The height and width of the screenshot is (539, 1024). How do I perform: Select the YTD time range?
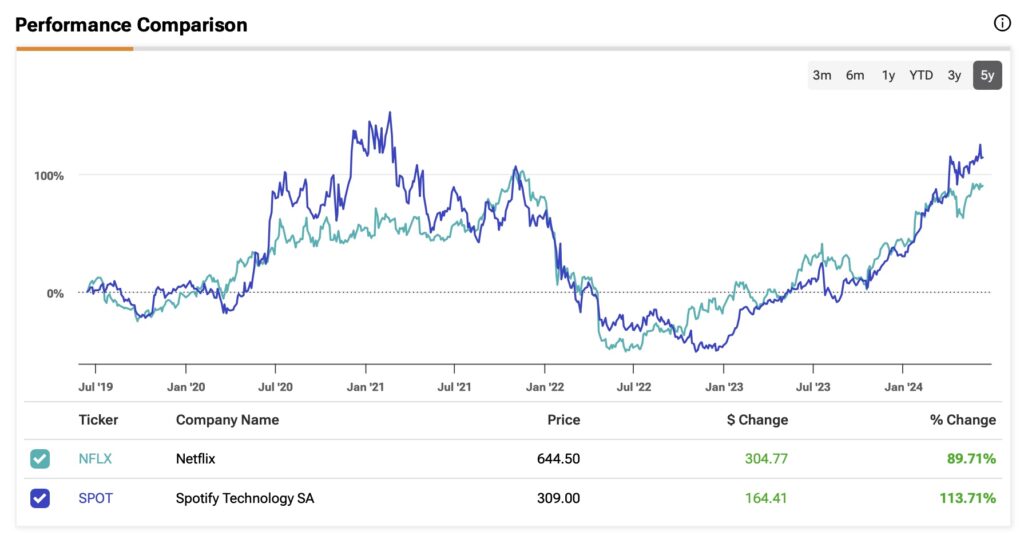pyautogui.click(x=921, y=75)
